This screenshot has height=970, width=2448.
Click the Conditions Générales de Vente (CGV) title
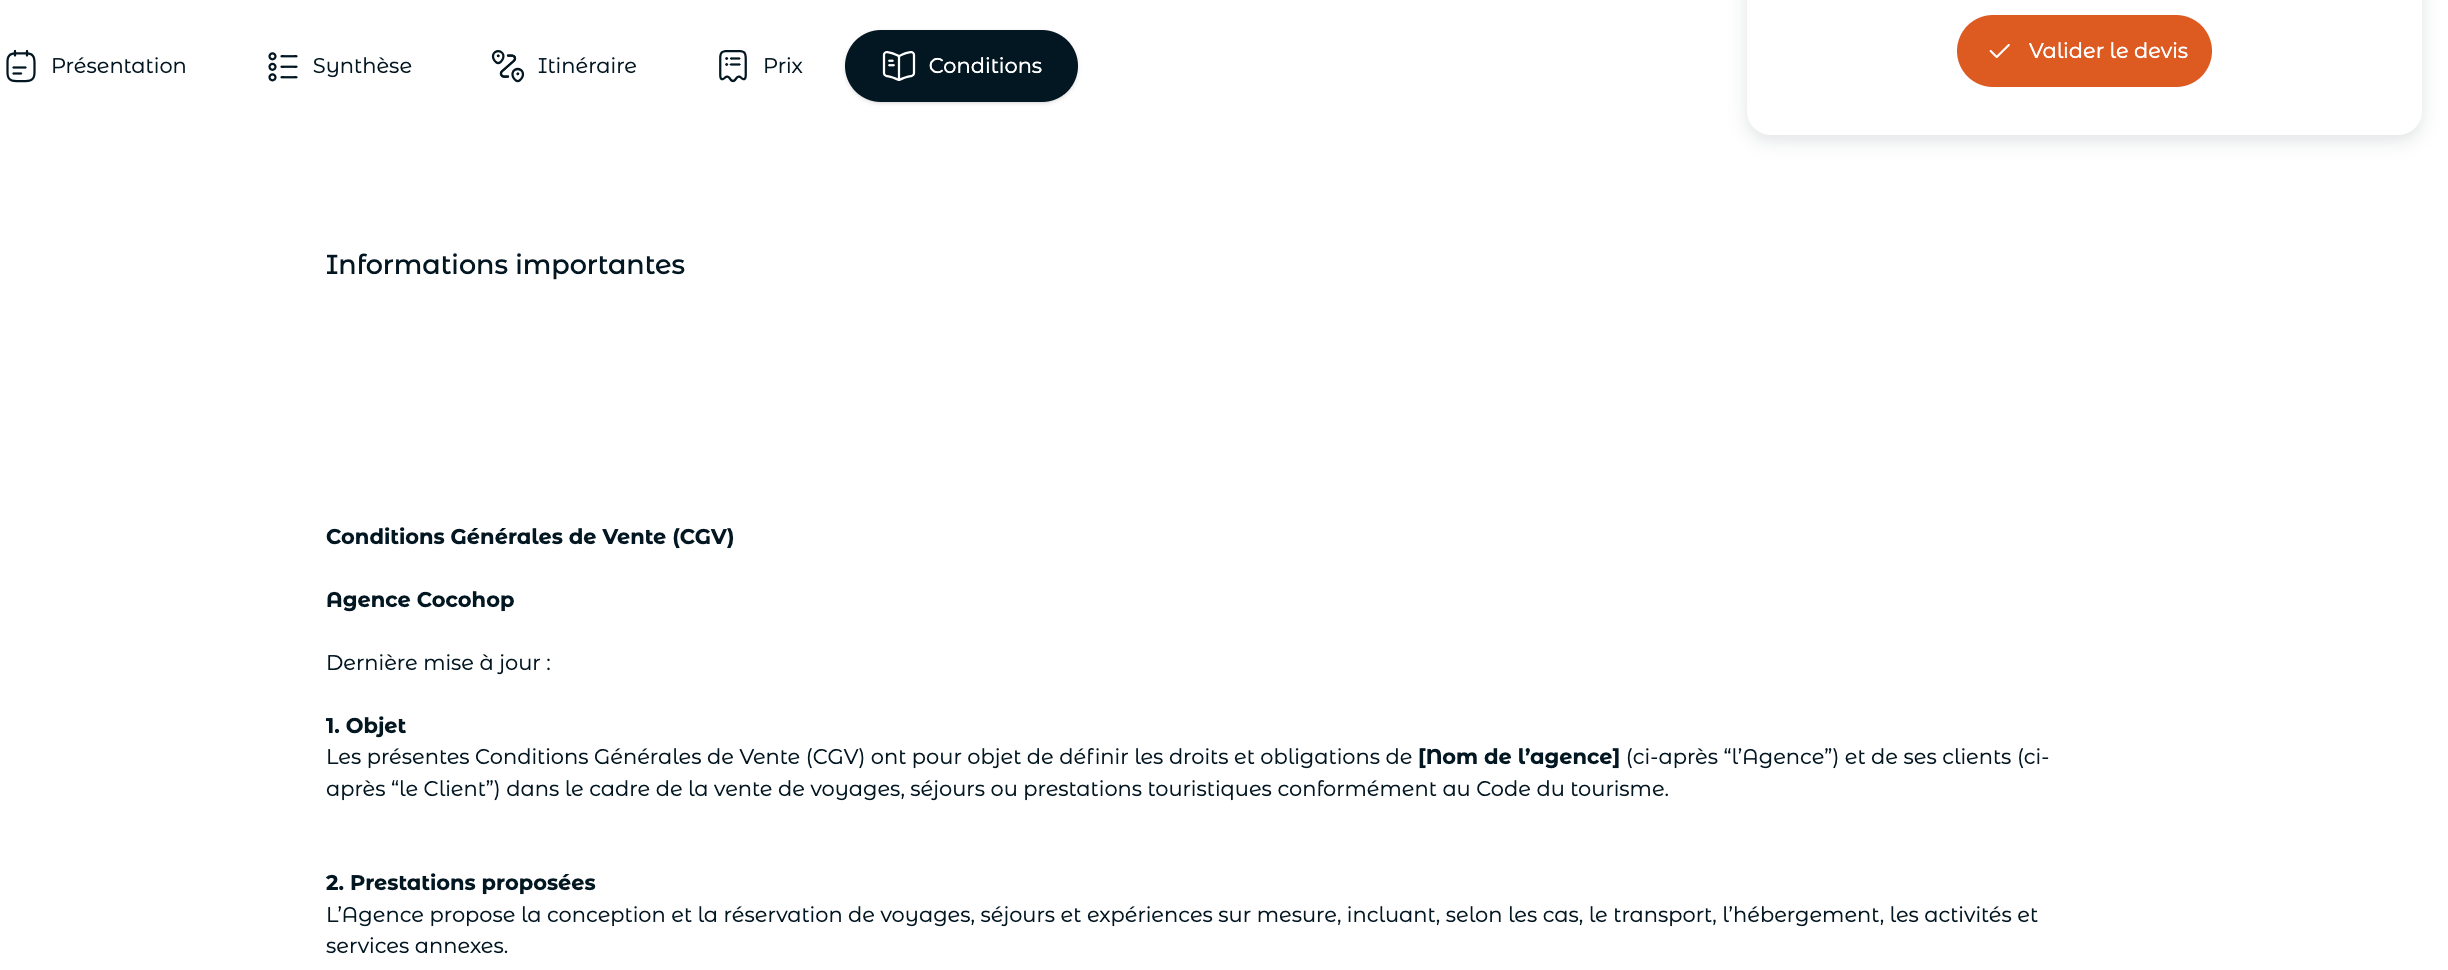coord(530,537)
